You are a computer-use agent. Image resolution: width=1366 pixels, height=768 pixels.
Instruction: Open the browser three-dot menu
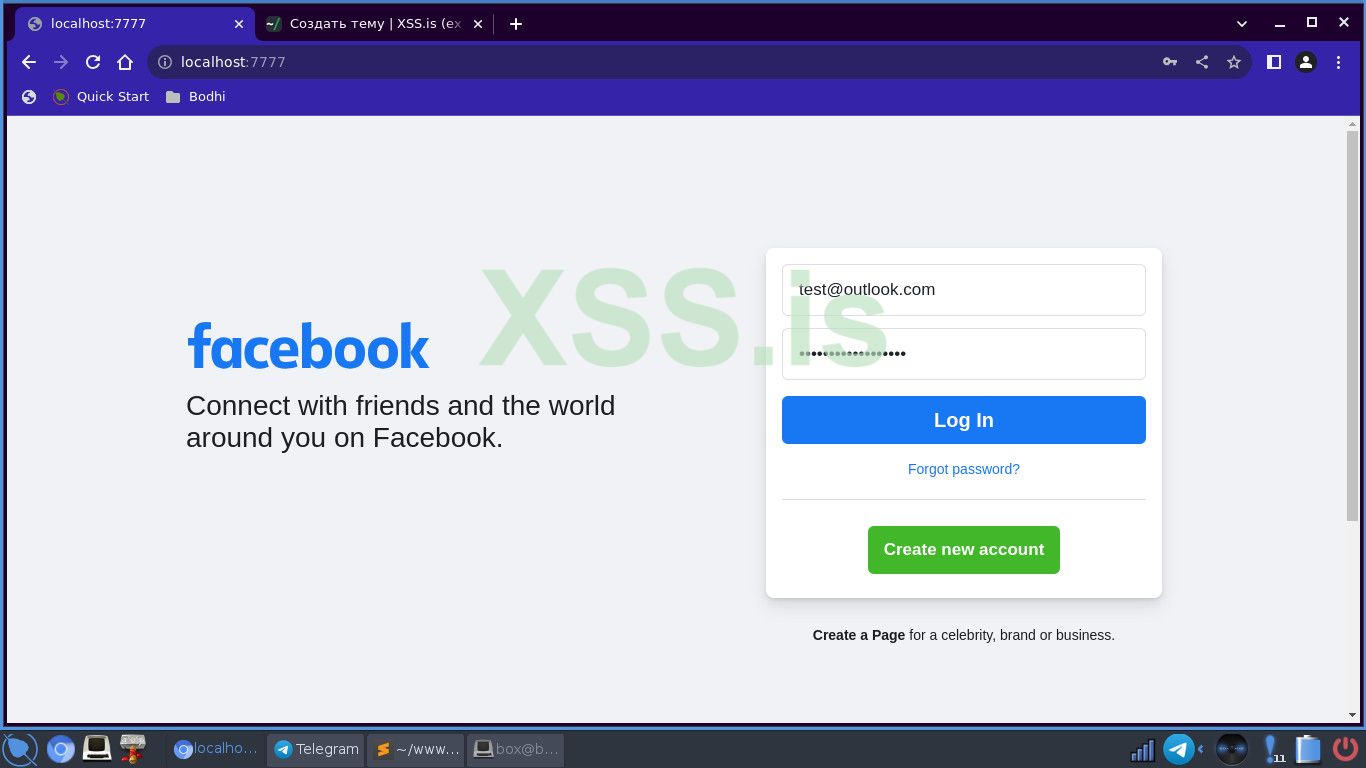point(1338,62)
